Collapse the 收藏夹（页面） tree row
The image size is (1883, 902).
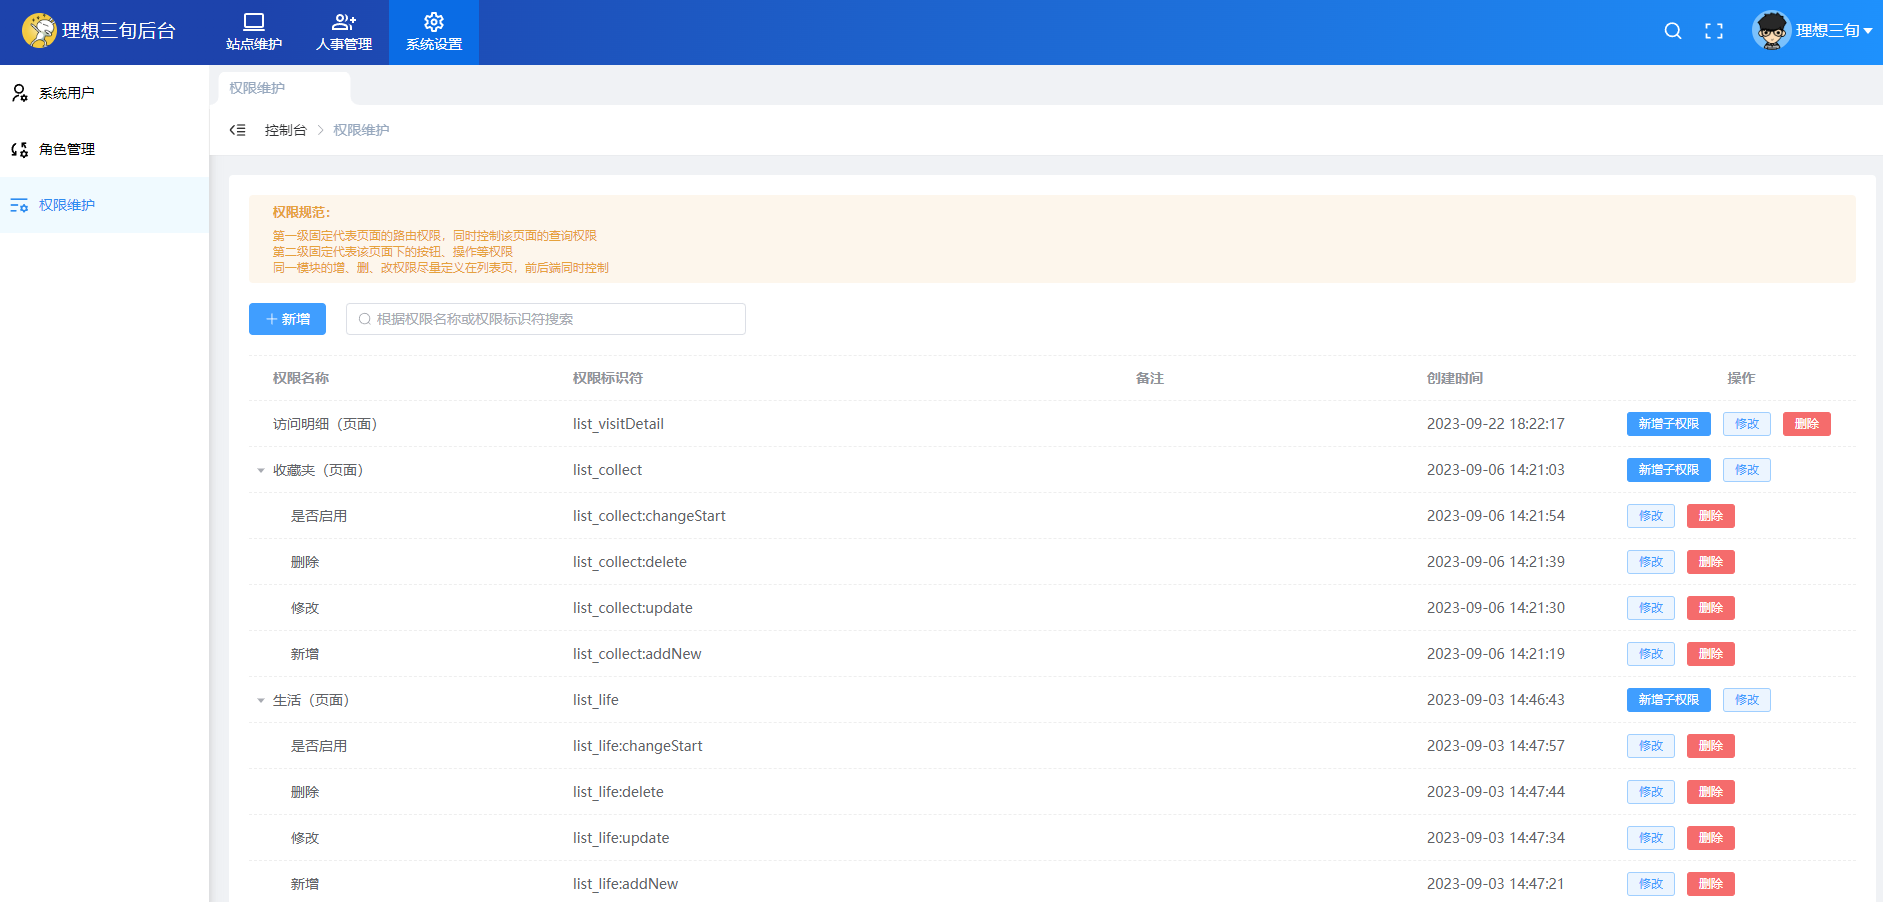(261, 470)
